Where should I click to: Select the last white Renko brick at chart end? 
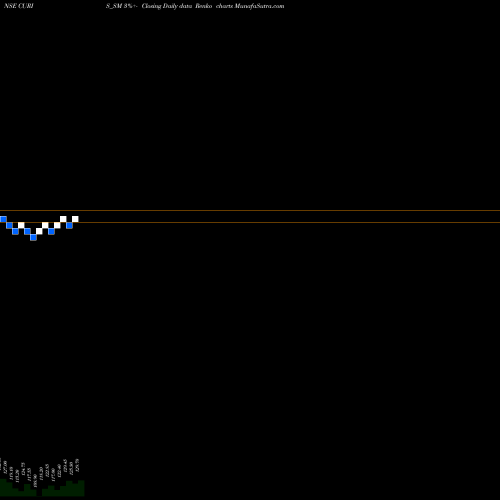75,219
